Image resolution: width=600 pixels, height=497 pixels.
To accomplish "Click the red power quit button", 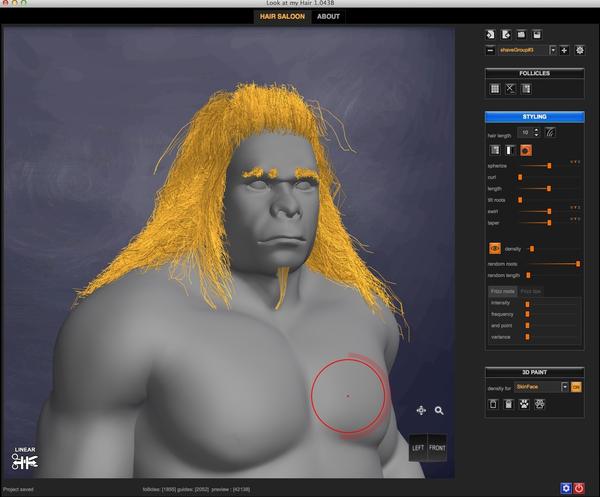I will point(579,488).
